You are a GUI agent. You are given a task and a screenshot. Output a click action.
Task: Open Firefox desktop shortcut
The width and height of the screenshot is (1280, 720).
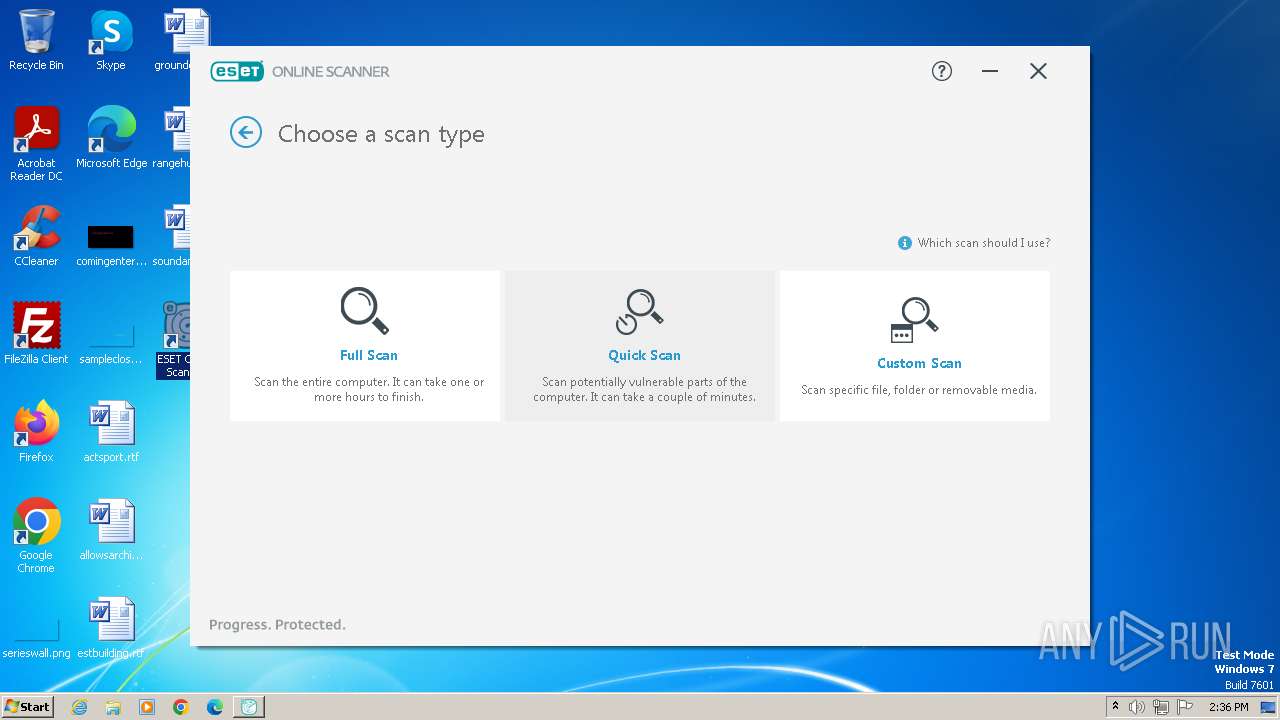pyautogui.click(x=36, y=432)
